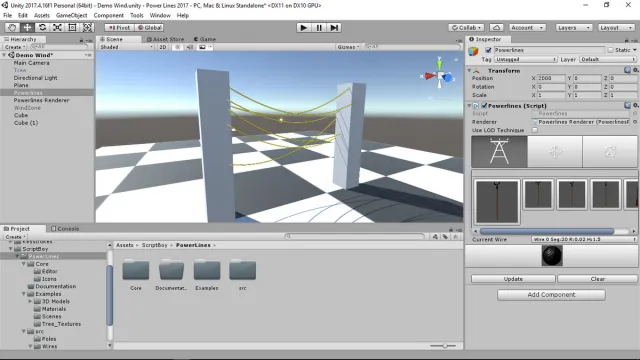Open the Gizmos dropdown

[348, 47]
